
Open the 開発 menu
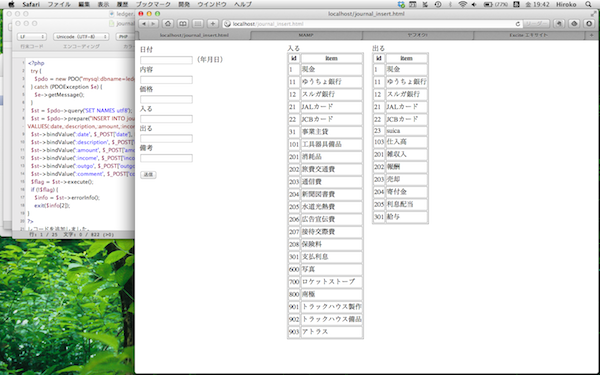(184, 5)
